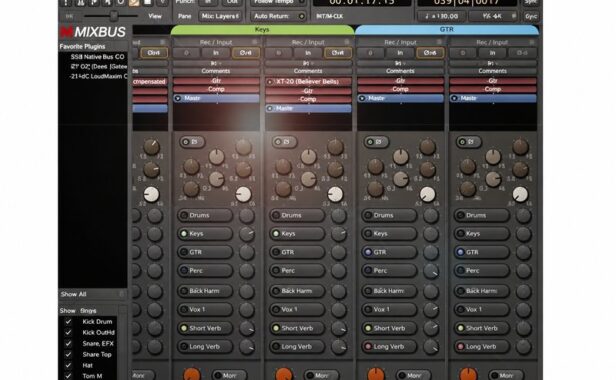Uncheck Kick Drum in the Show list
The height and width of the screenshot is (380, 616).
(x=68, y=321)
